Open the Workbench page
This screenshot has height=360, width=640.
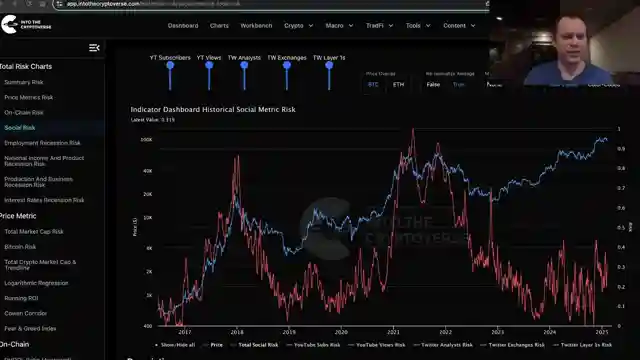point(256,25)
